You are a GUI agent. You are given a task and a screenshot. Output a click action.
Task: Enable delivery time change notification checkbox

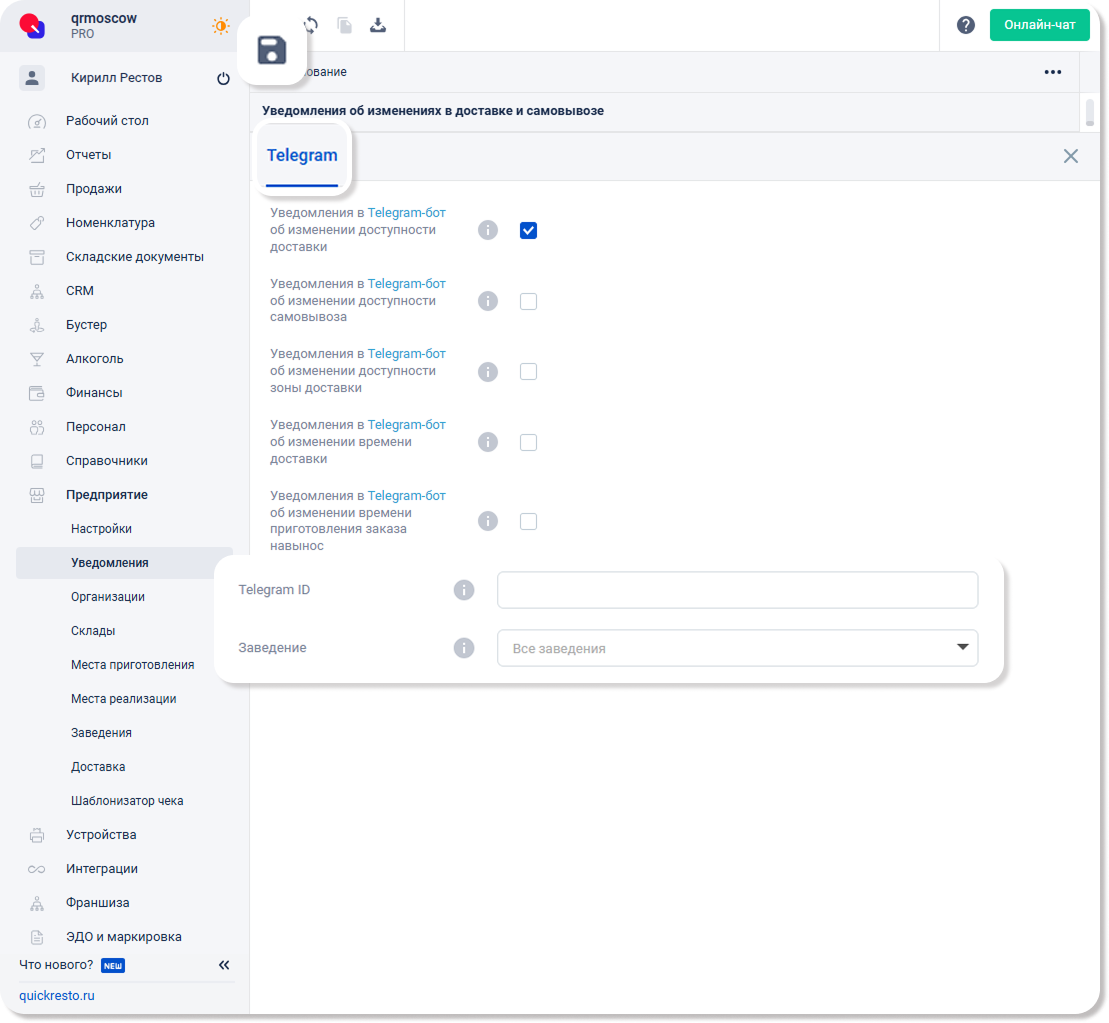tap(528, 442)
